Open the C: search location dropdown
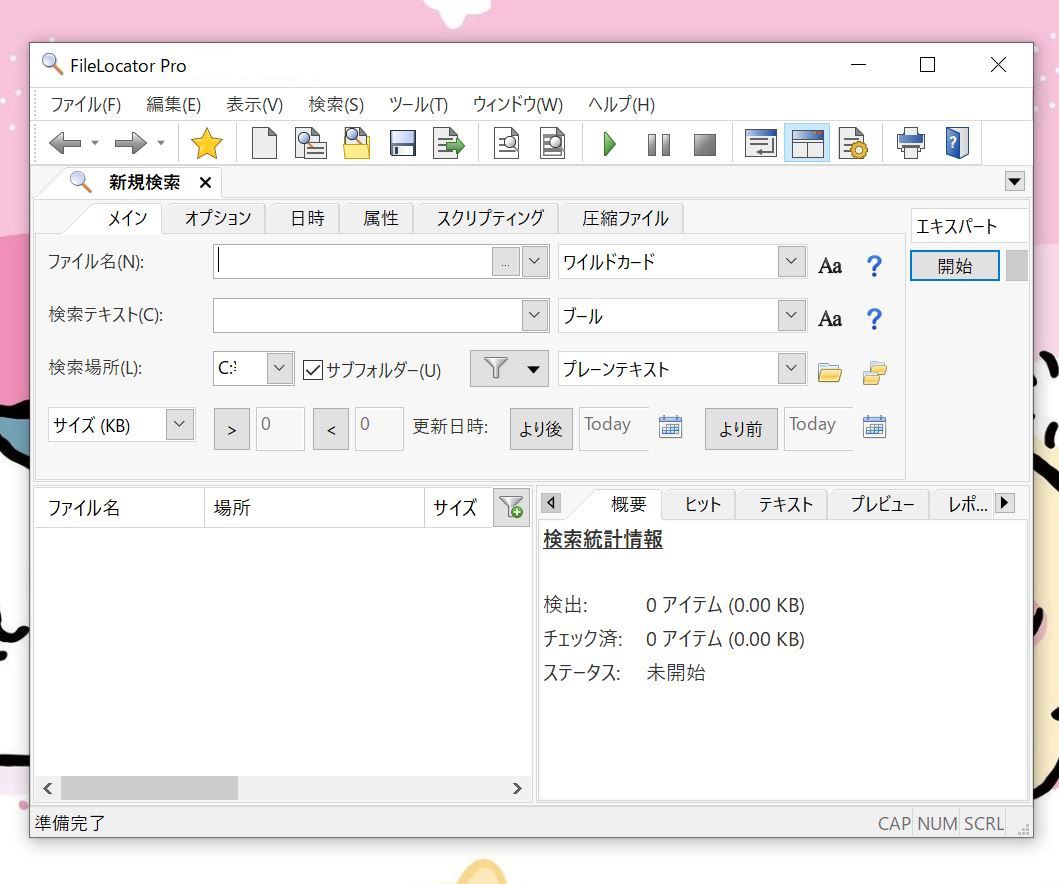This screenshot has width=1059, height=884. tap(280, 369)
